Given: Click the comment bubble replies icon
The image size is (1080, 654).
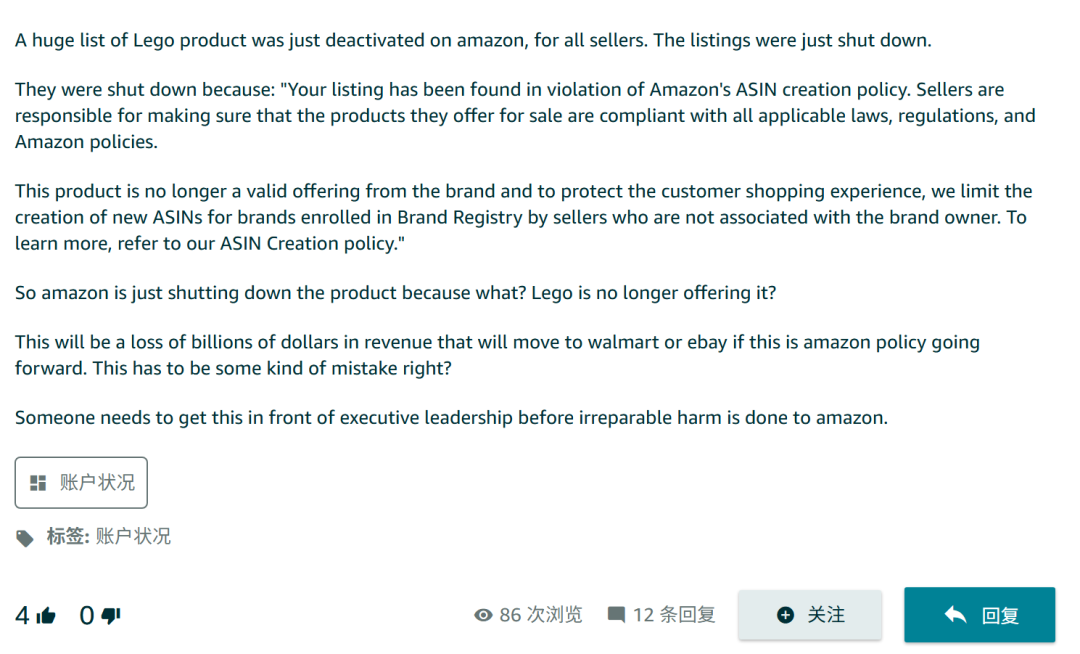Looking at the screenshot, I should point(617,614).
